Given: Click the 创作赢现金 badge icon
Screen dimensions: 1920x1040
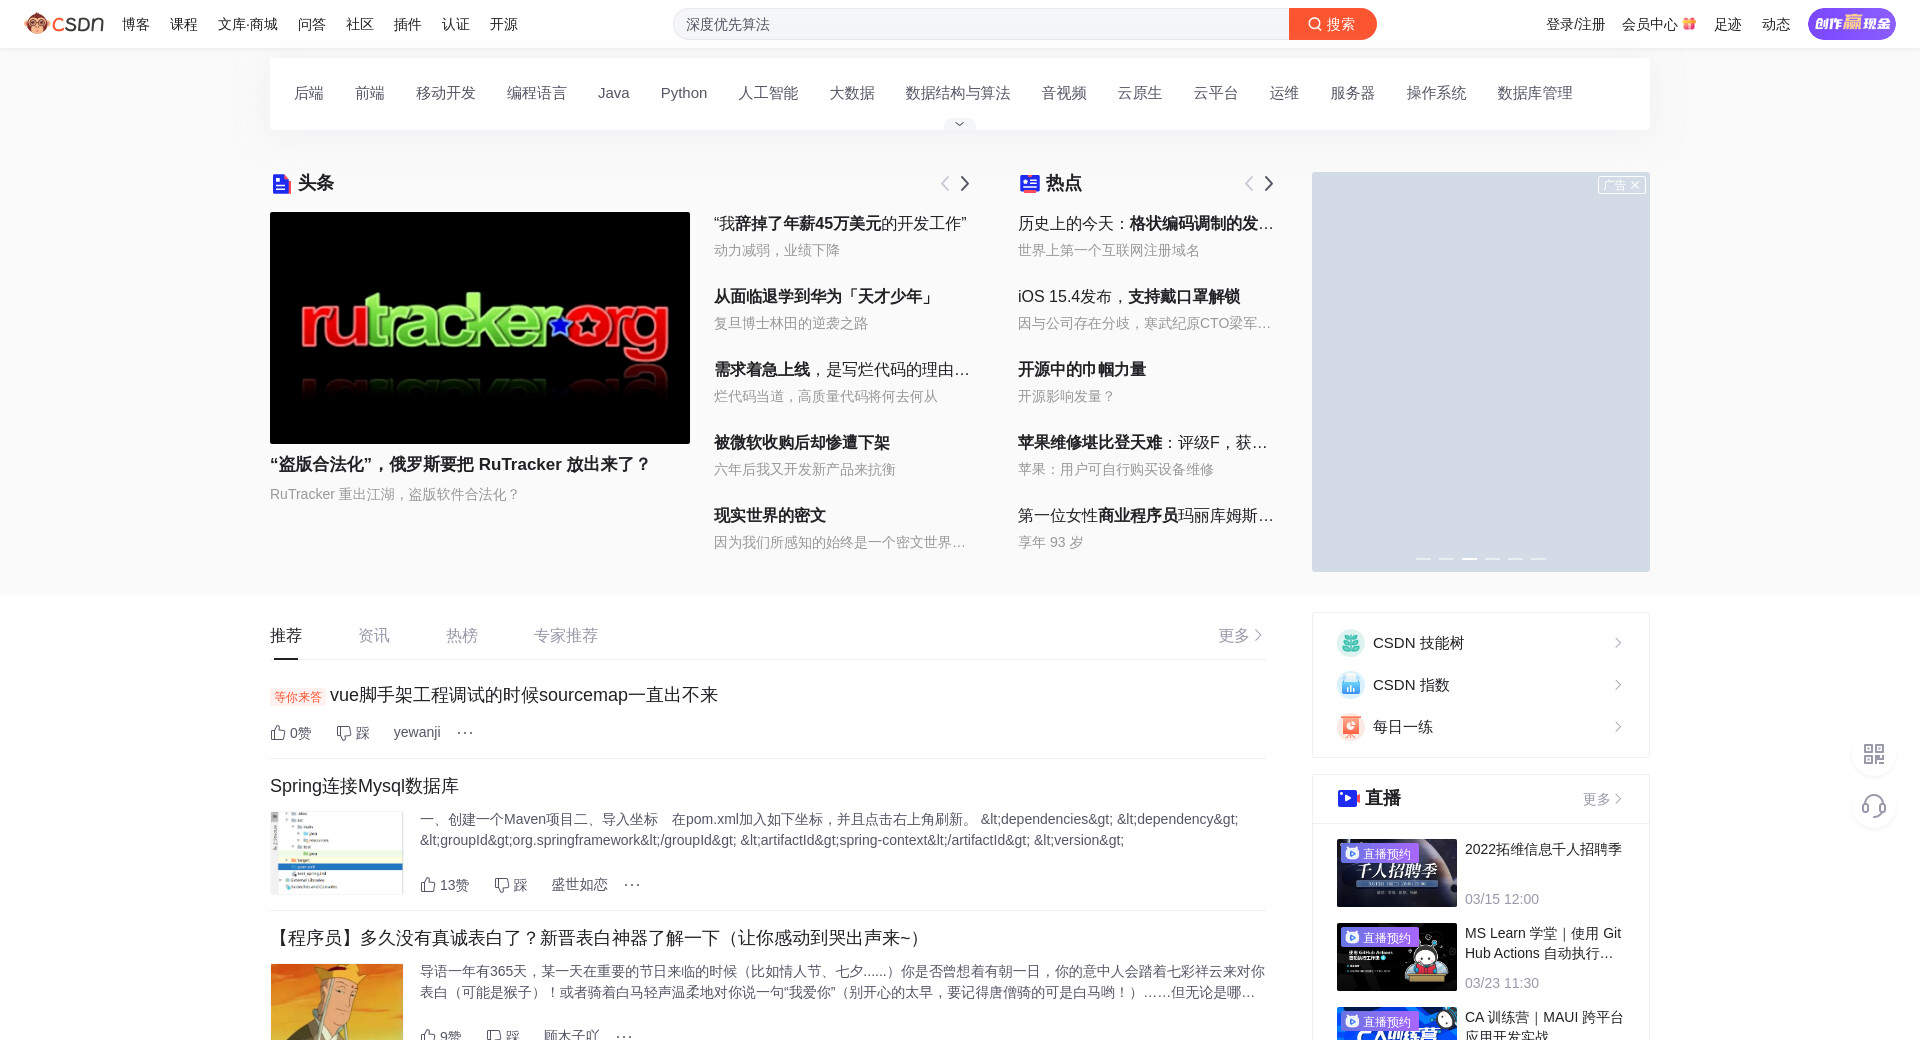Looking at the screenshot, I should 1851,24.
